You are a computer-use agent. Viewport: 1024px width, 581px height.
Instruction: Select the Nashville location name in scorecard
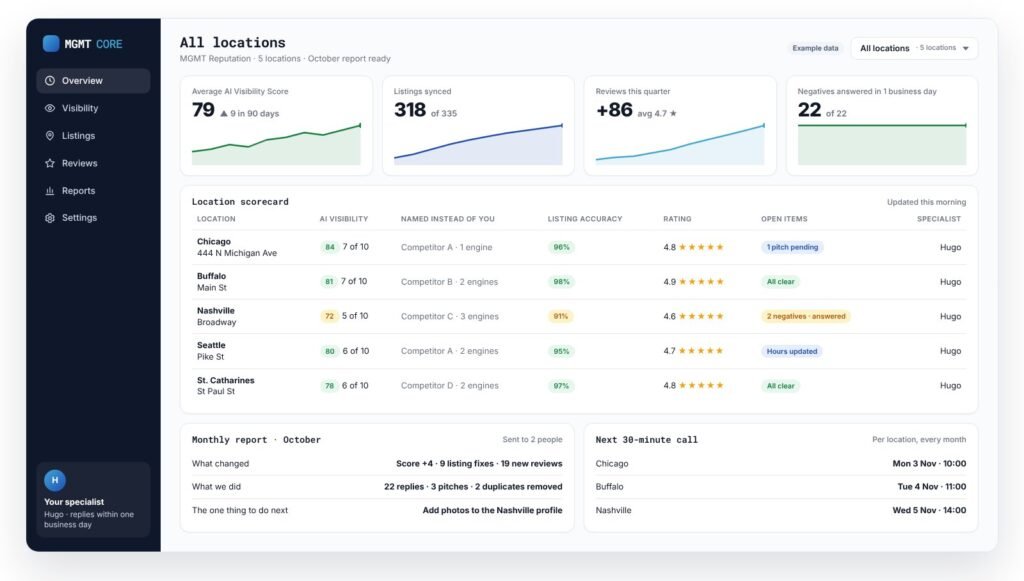[216, 311]
